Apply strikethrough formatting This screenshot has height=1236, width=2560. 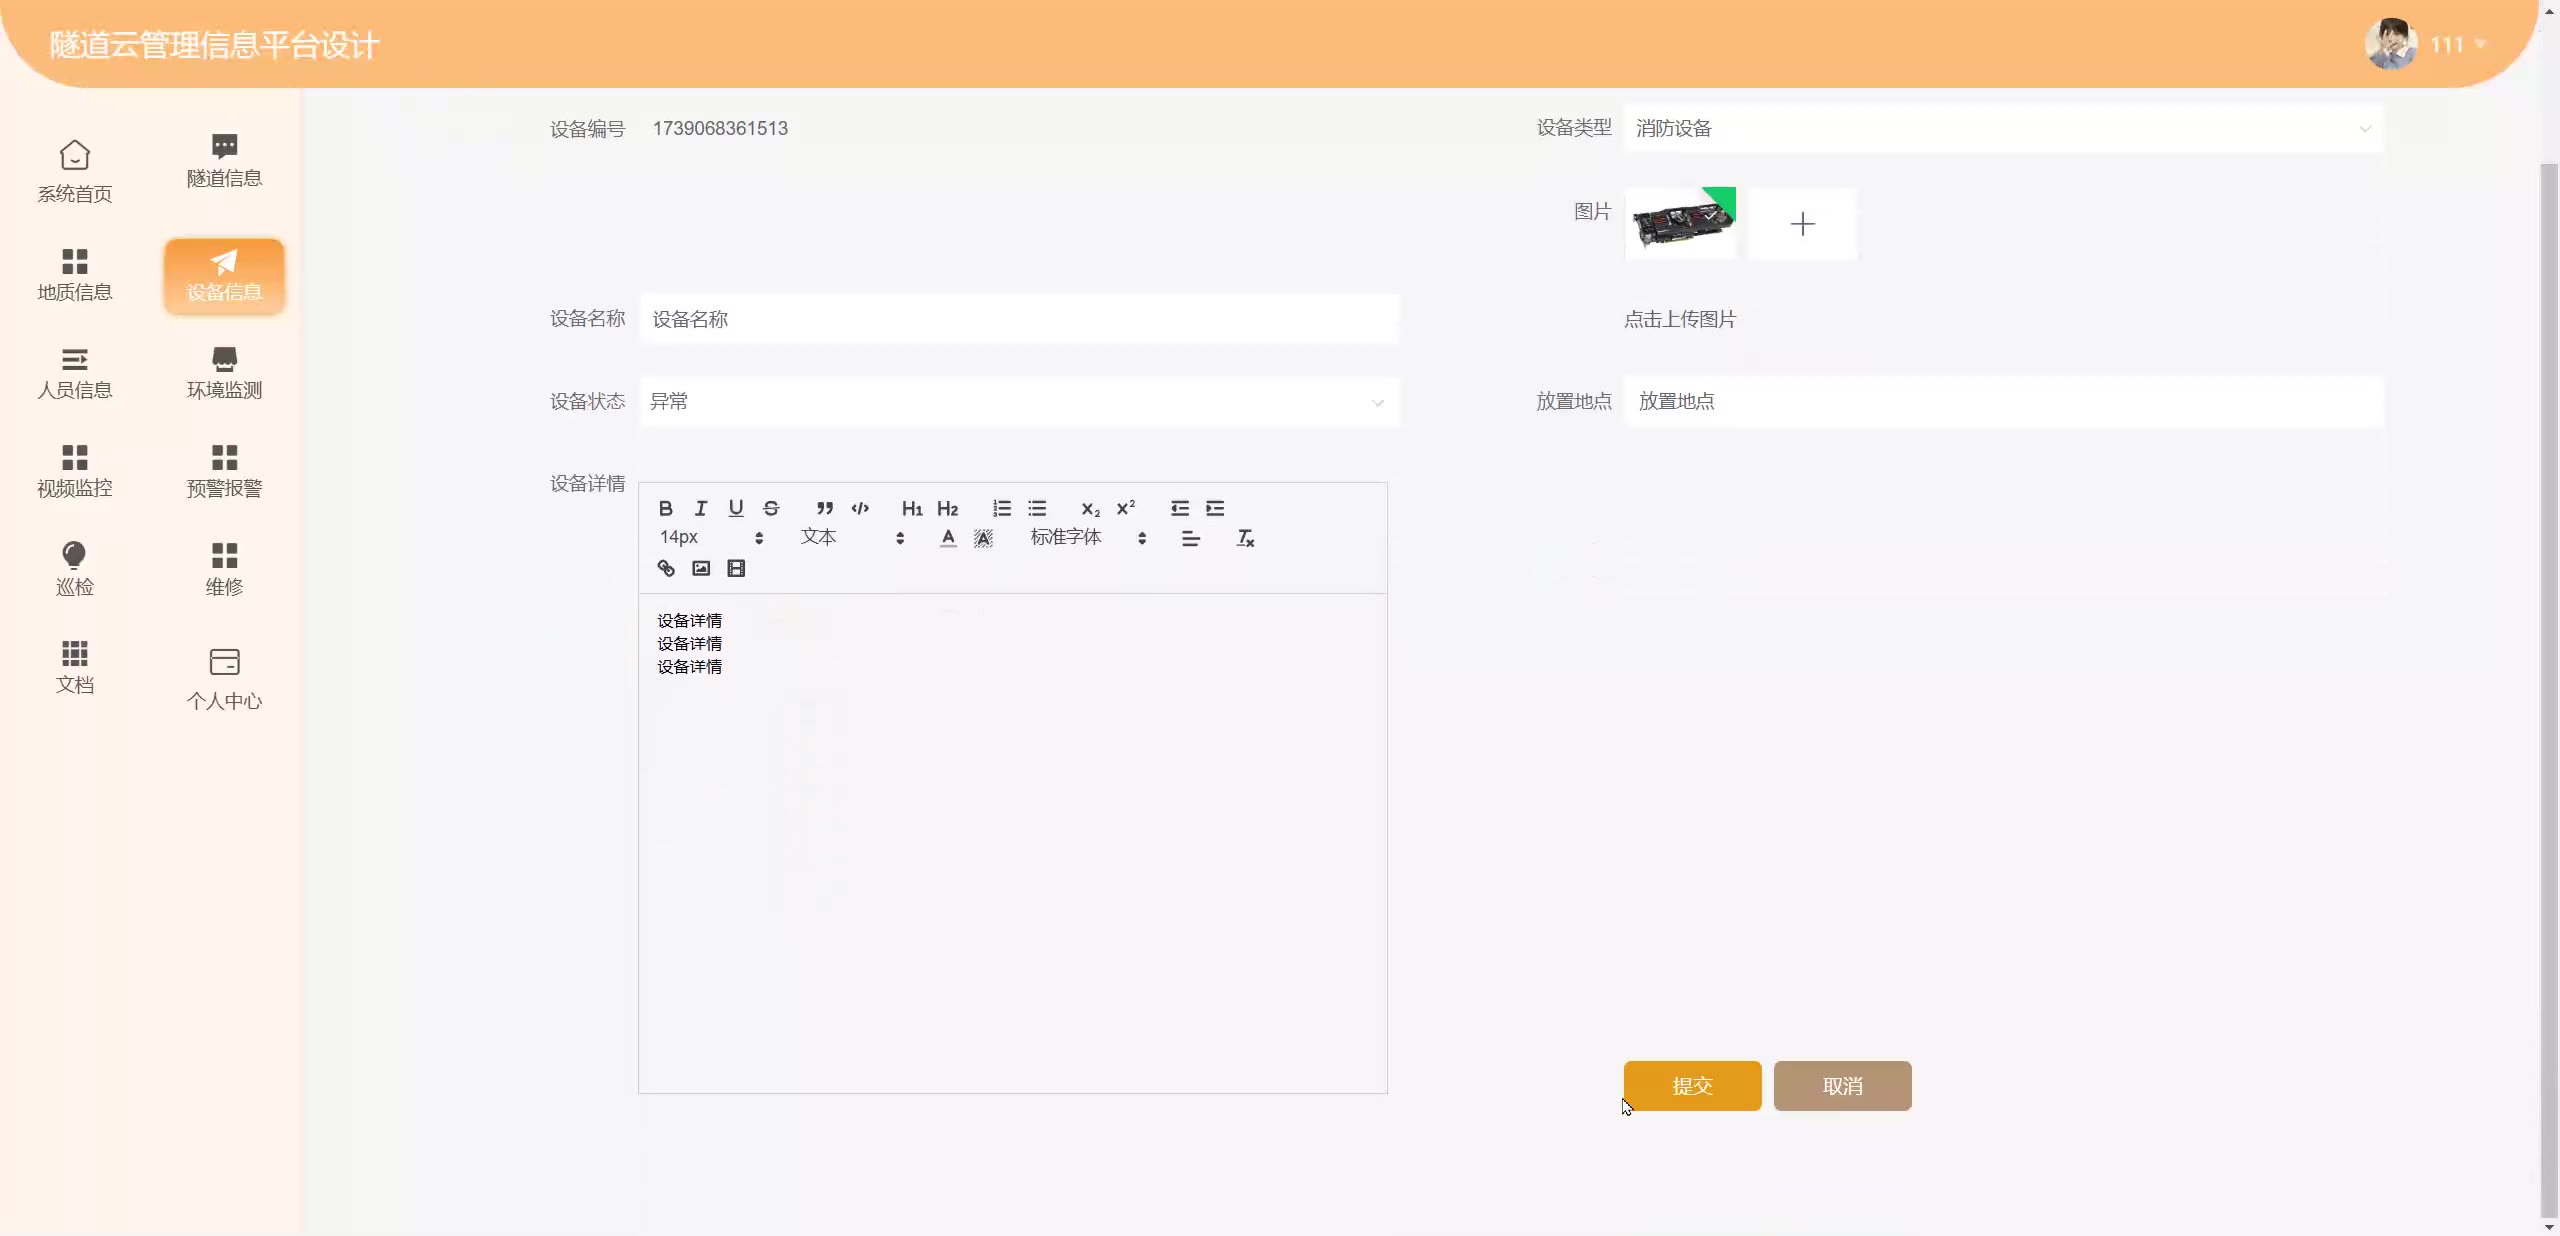771,508
